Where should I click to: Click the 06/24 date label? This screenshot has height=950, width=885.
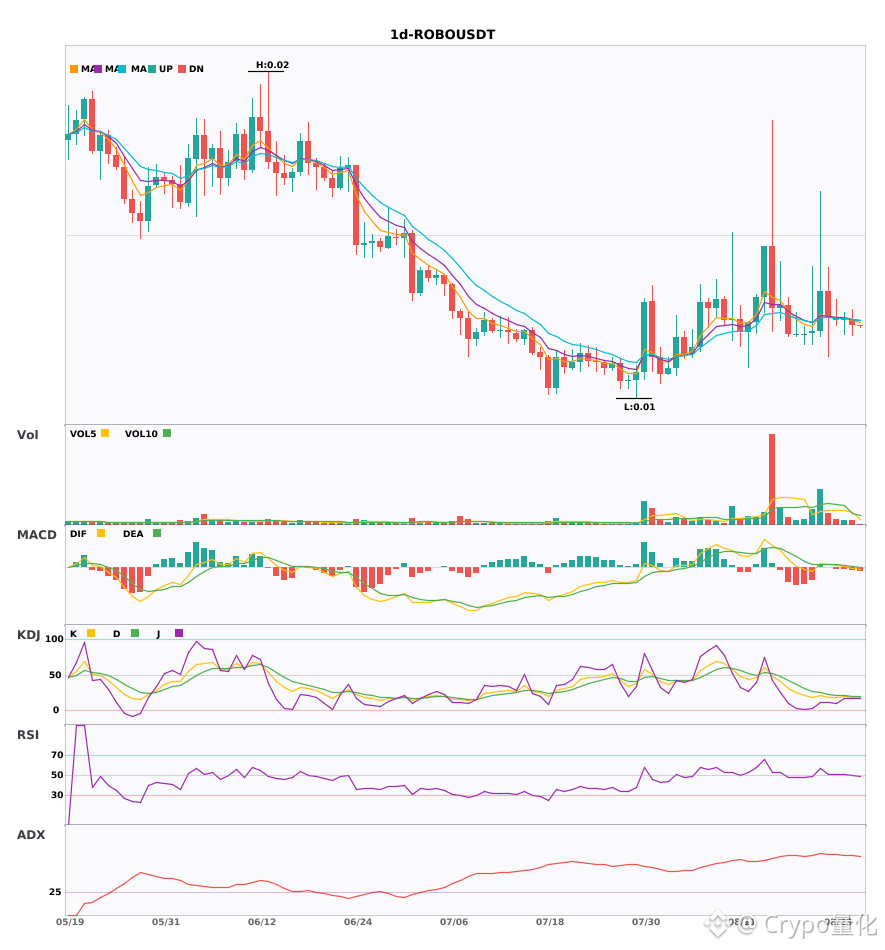click(358, 922)
